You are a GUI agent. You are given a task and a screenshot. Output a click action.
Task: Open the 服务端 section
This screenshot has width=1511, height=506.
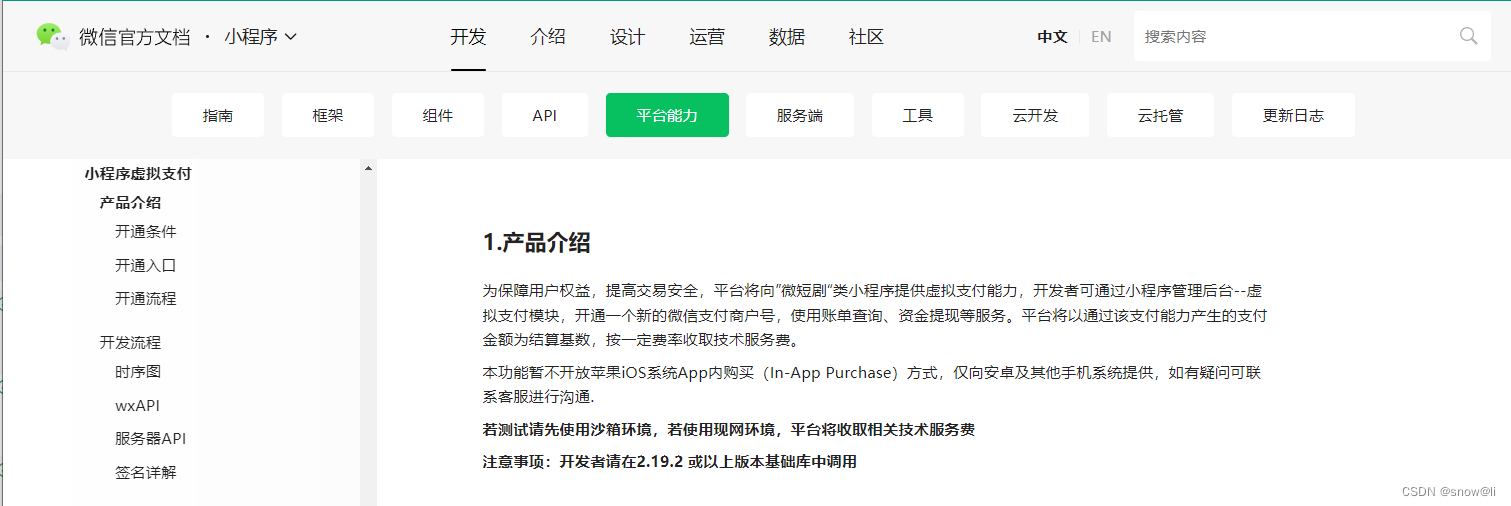tap(800, 115)
